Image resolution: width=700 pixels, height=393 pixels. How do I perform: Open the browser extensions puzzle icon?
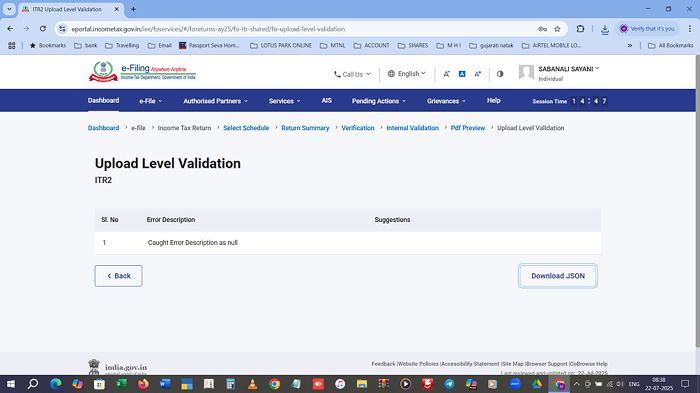point(580,29)
